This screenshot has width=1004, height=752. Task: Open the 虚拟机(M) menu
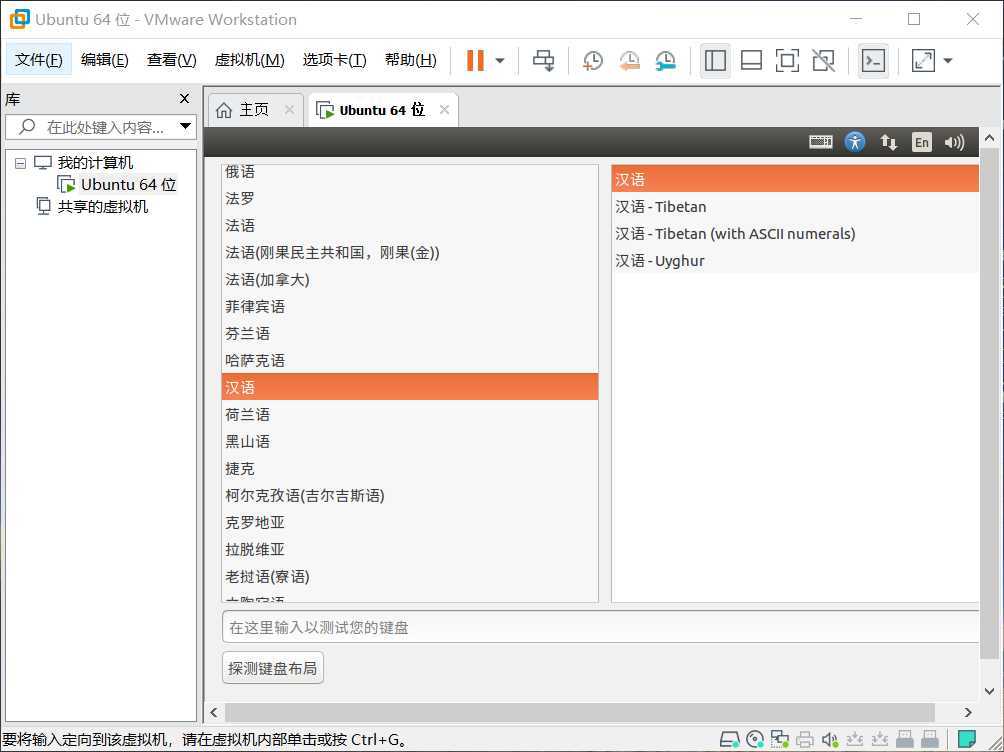click(249, 60)
